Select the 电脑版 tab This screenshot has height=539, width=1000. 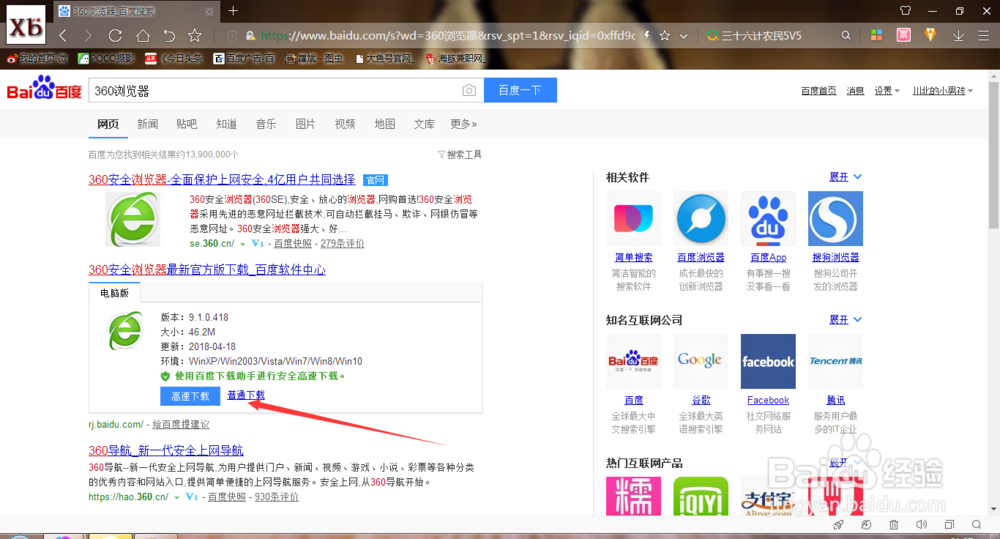tap(115, 293)
